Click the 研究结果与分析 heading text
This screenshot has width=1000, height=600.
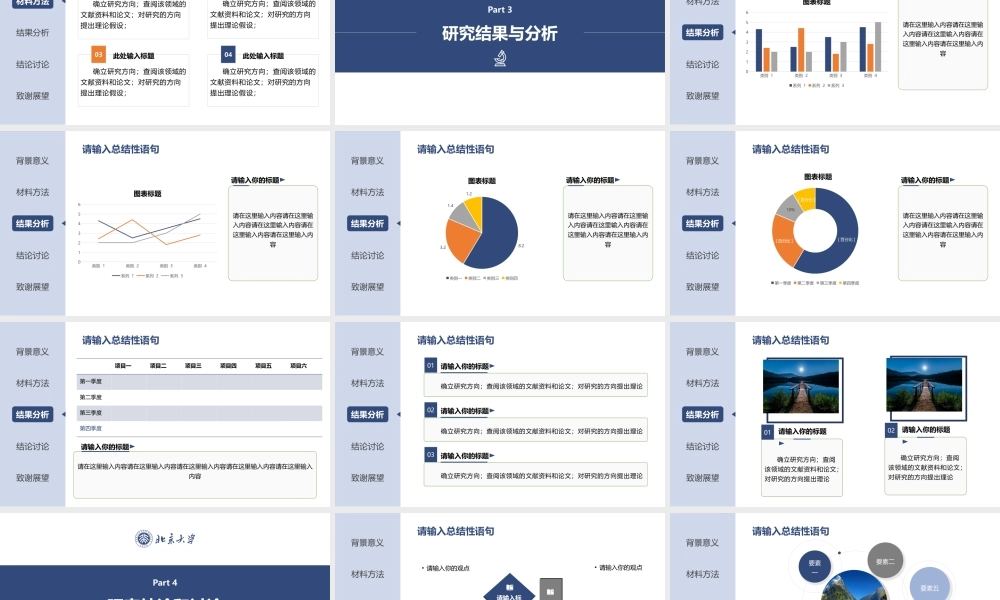(x=499, y=33)
